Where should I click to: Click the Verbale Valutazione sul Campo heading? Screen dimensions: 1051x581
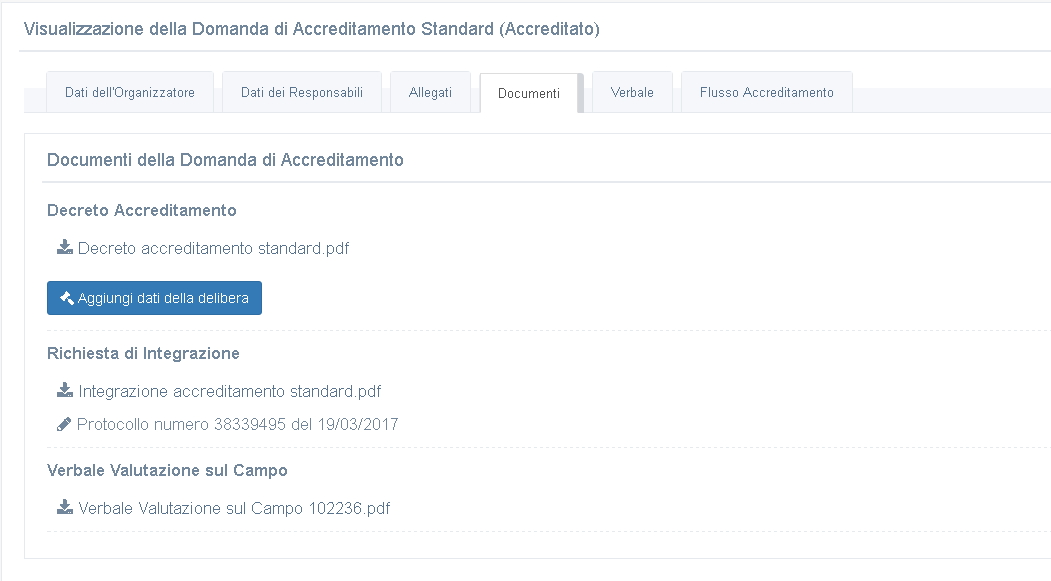167,470
